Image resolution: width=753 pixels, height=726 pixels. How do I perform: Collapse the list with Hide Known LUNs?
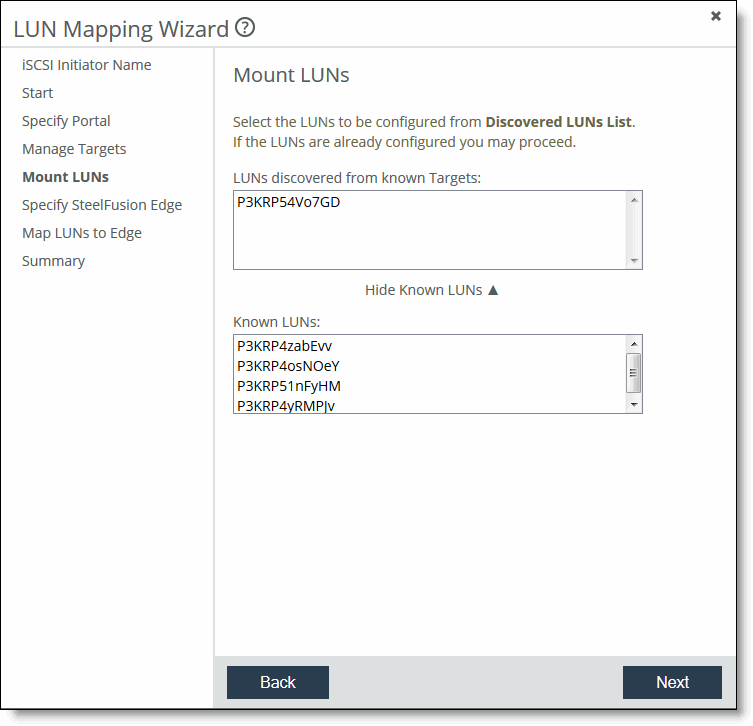(431, 290)
